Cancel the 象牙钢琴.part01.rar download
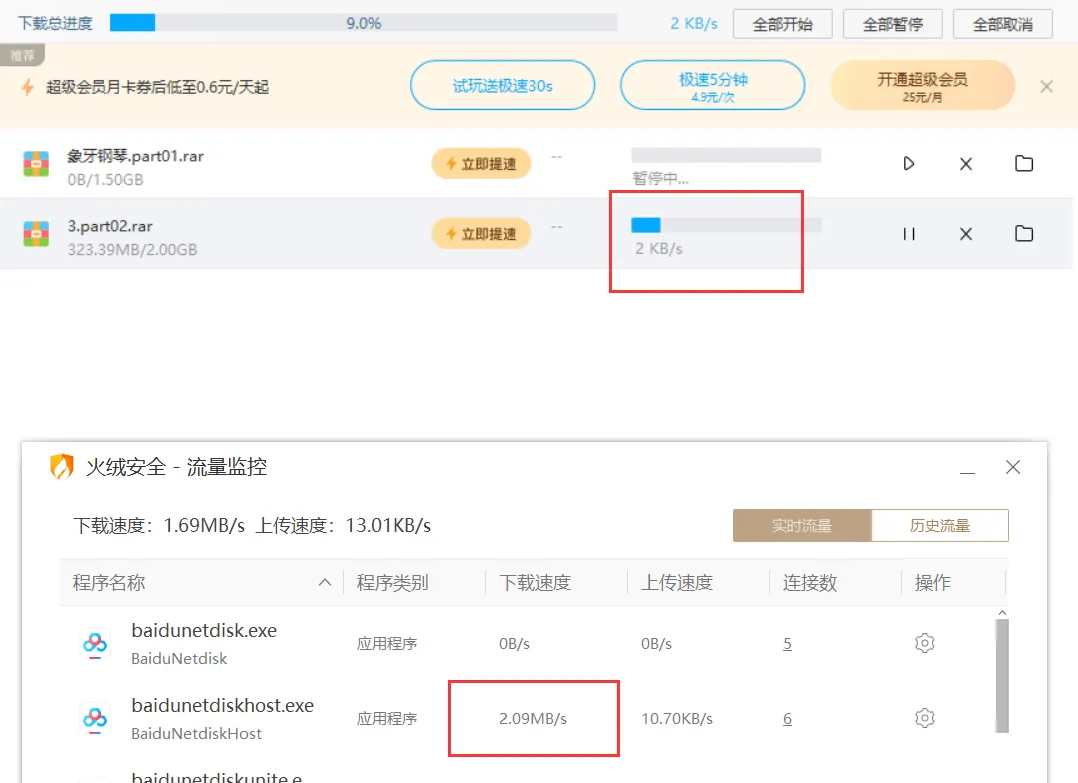Image resolution: width=1078 pixels, height=783 pixels. pos(965,163)
